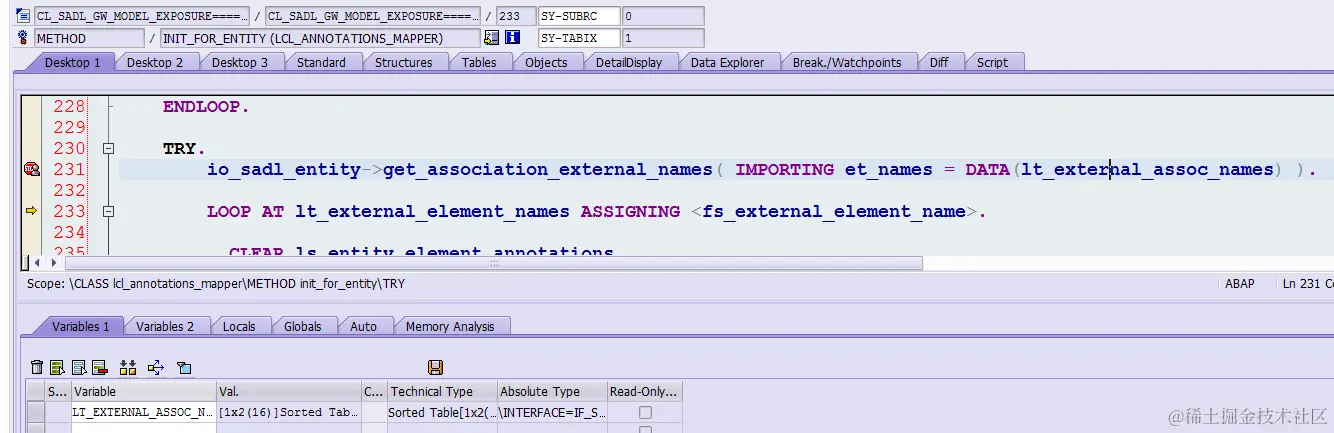Image resolution: width=1334 pixels, height=433 pixels.
Task: Open the Standard tab
Action: coord(321,62)
